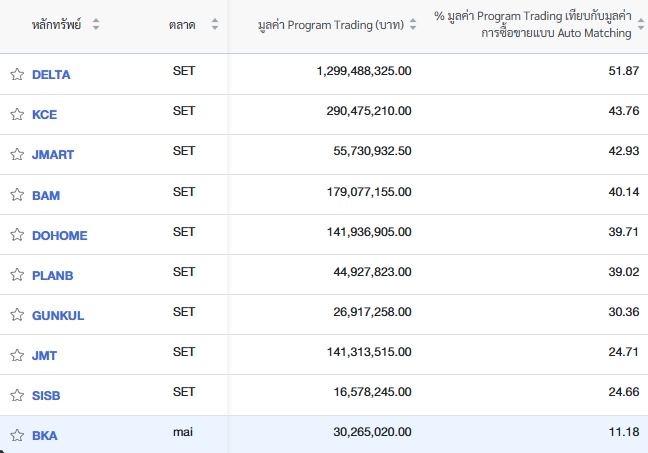This screenshot has height=453, width=648.
Task: Open the GUNKUL symbol link
Action: 58,316
